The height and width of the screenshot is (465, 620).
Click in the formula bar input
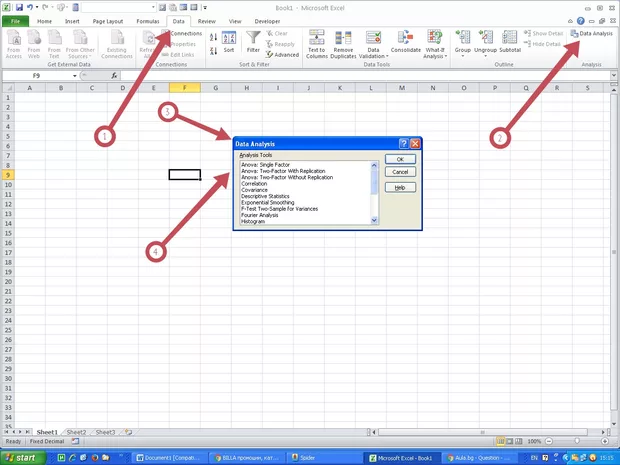point(366,76)
